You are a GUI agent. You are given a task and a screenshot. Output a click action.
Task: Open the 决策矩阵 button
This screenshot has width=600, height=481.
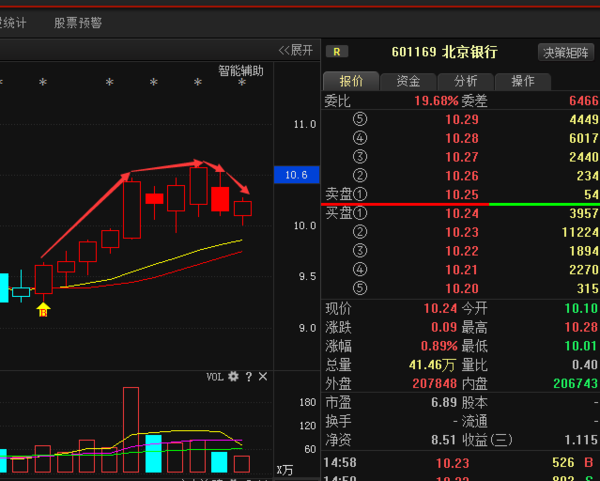(x=566, y=52)
